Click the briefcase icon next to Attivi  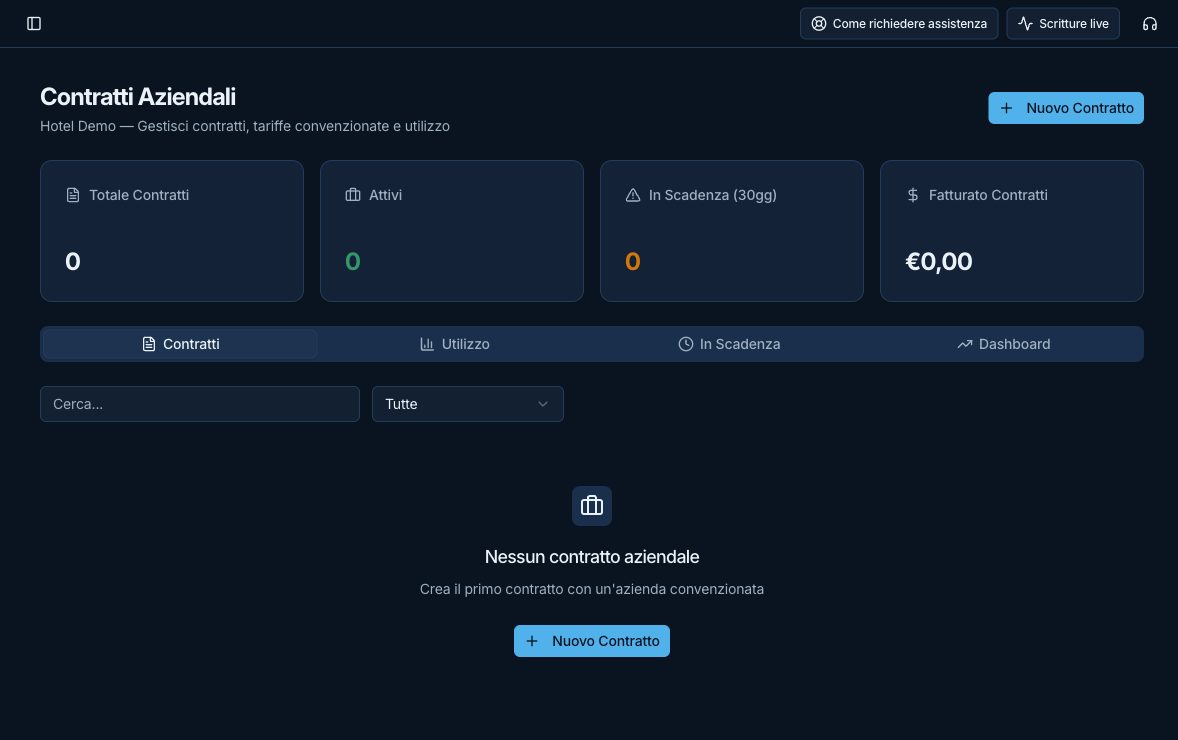[x=352, y=195]
